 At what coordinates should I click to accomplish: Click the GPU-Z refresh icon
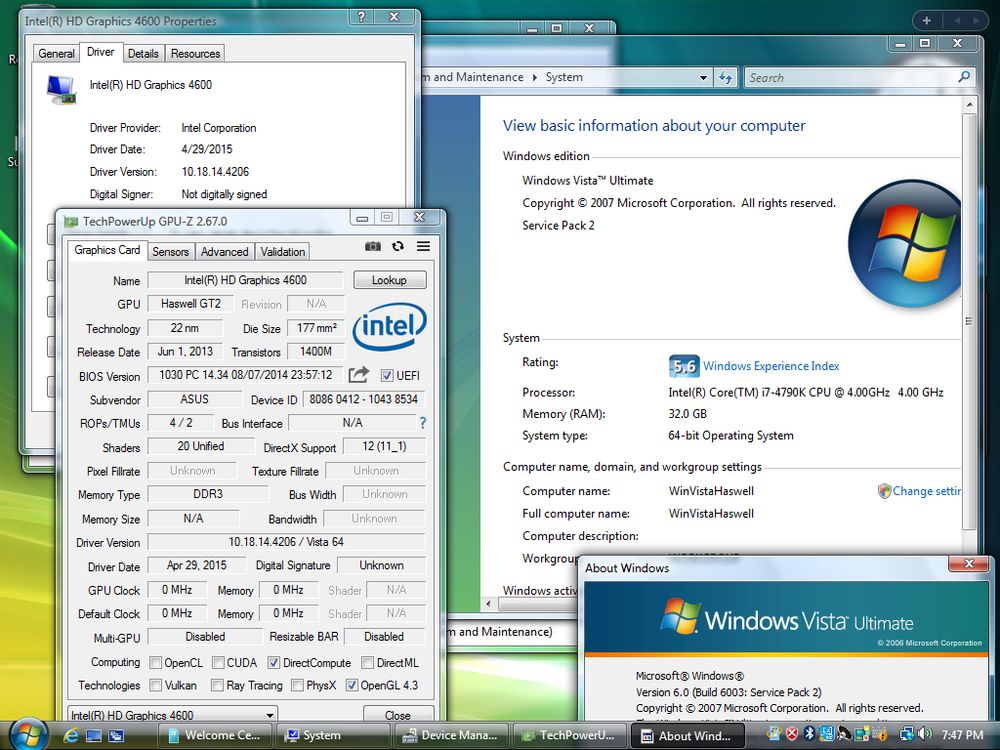click(x=398, y=247)
